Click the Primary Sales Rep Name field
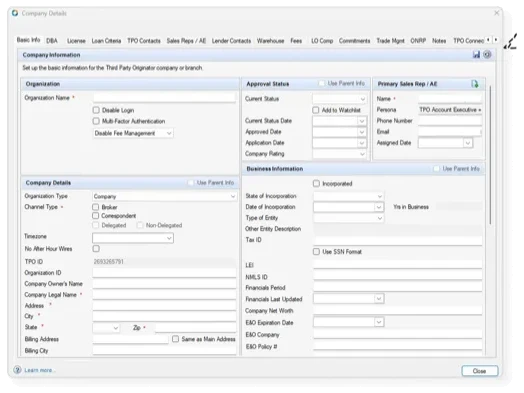The height and width of the screenshot is (393, 524). (450, 99)
